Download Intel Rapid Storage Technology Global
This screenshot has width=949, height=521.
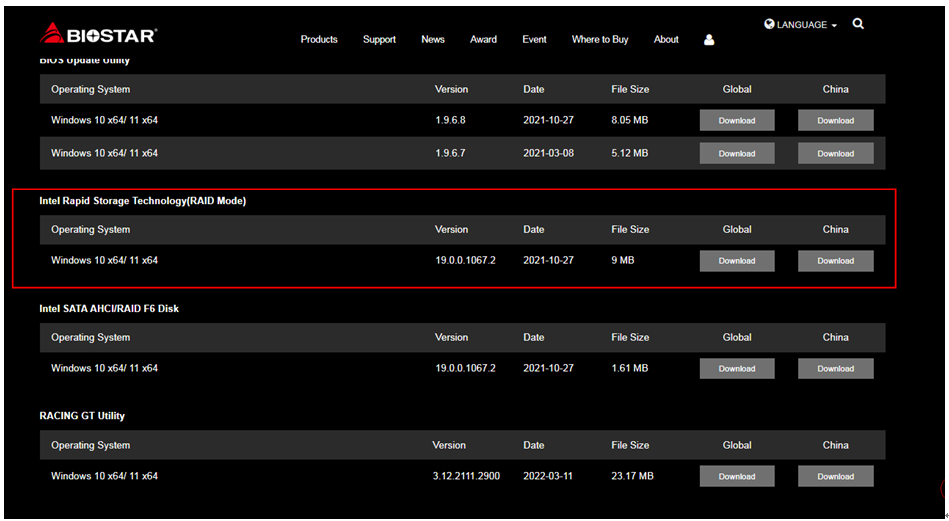(737, 261)
